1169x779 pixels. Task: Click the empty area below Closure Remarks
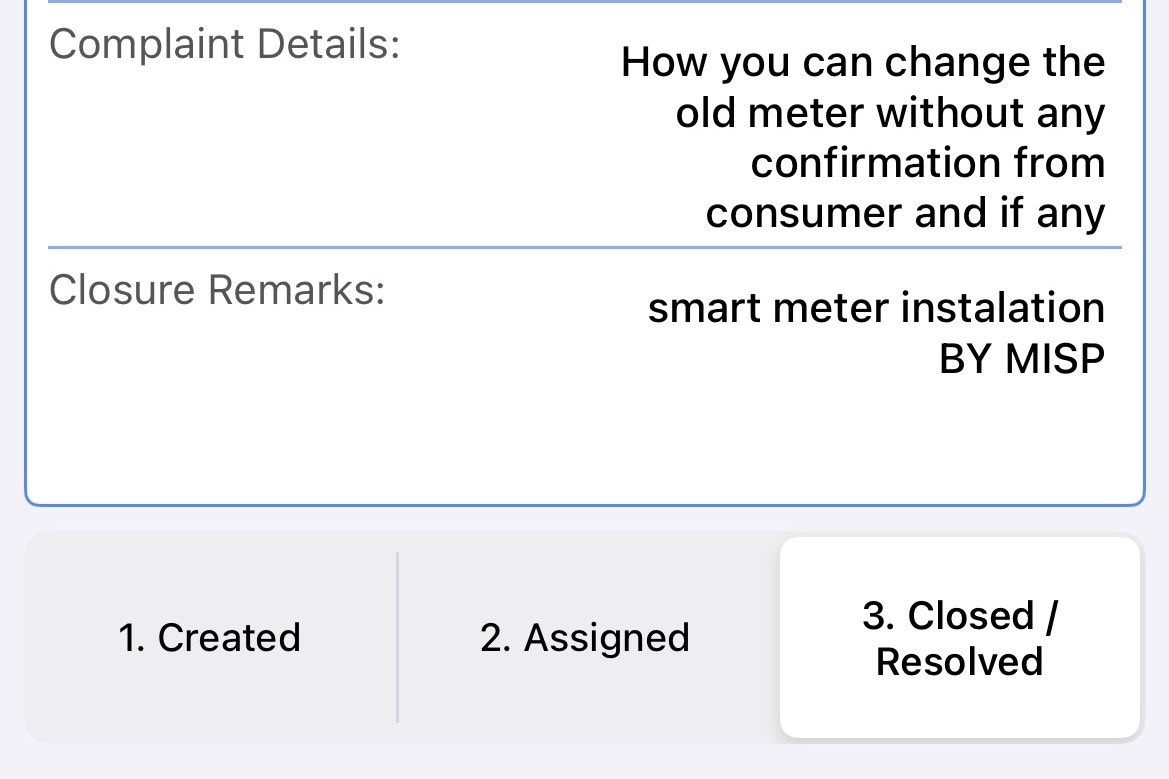pyautogui.click(x=584, y=440)
